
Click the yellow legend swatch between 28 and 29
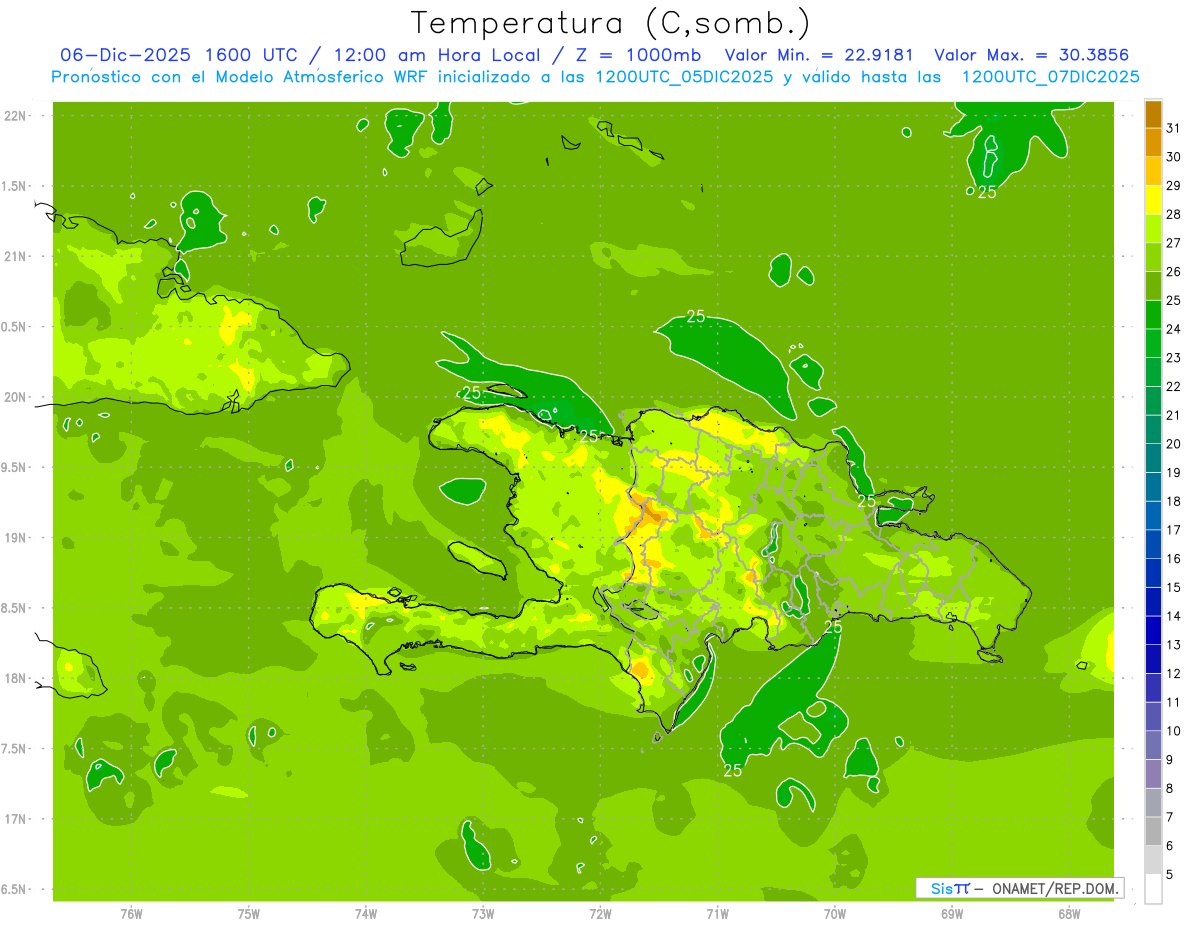(1153, 200)
